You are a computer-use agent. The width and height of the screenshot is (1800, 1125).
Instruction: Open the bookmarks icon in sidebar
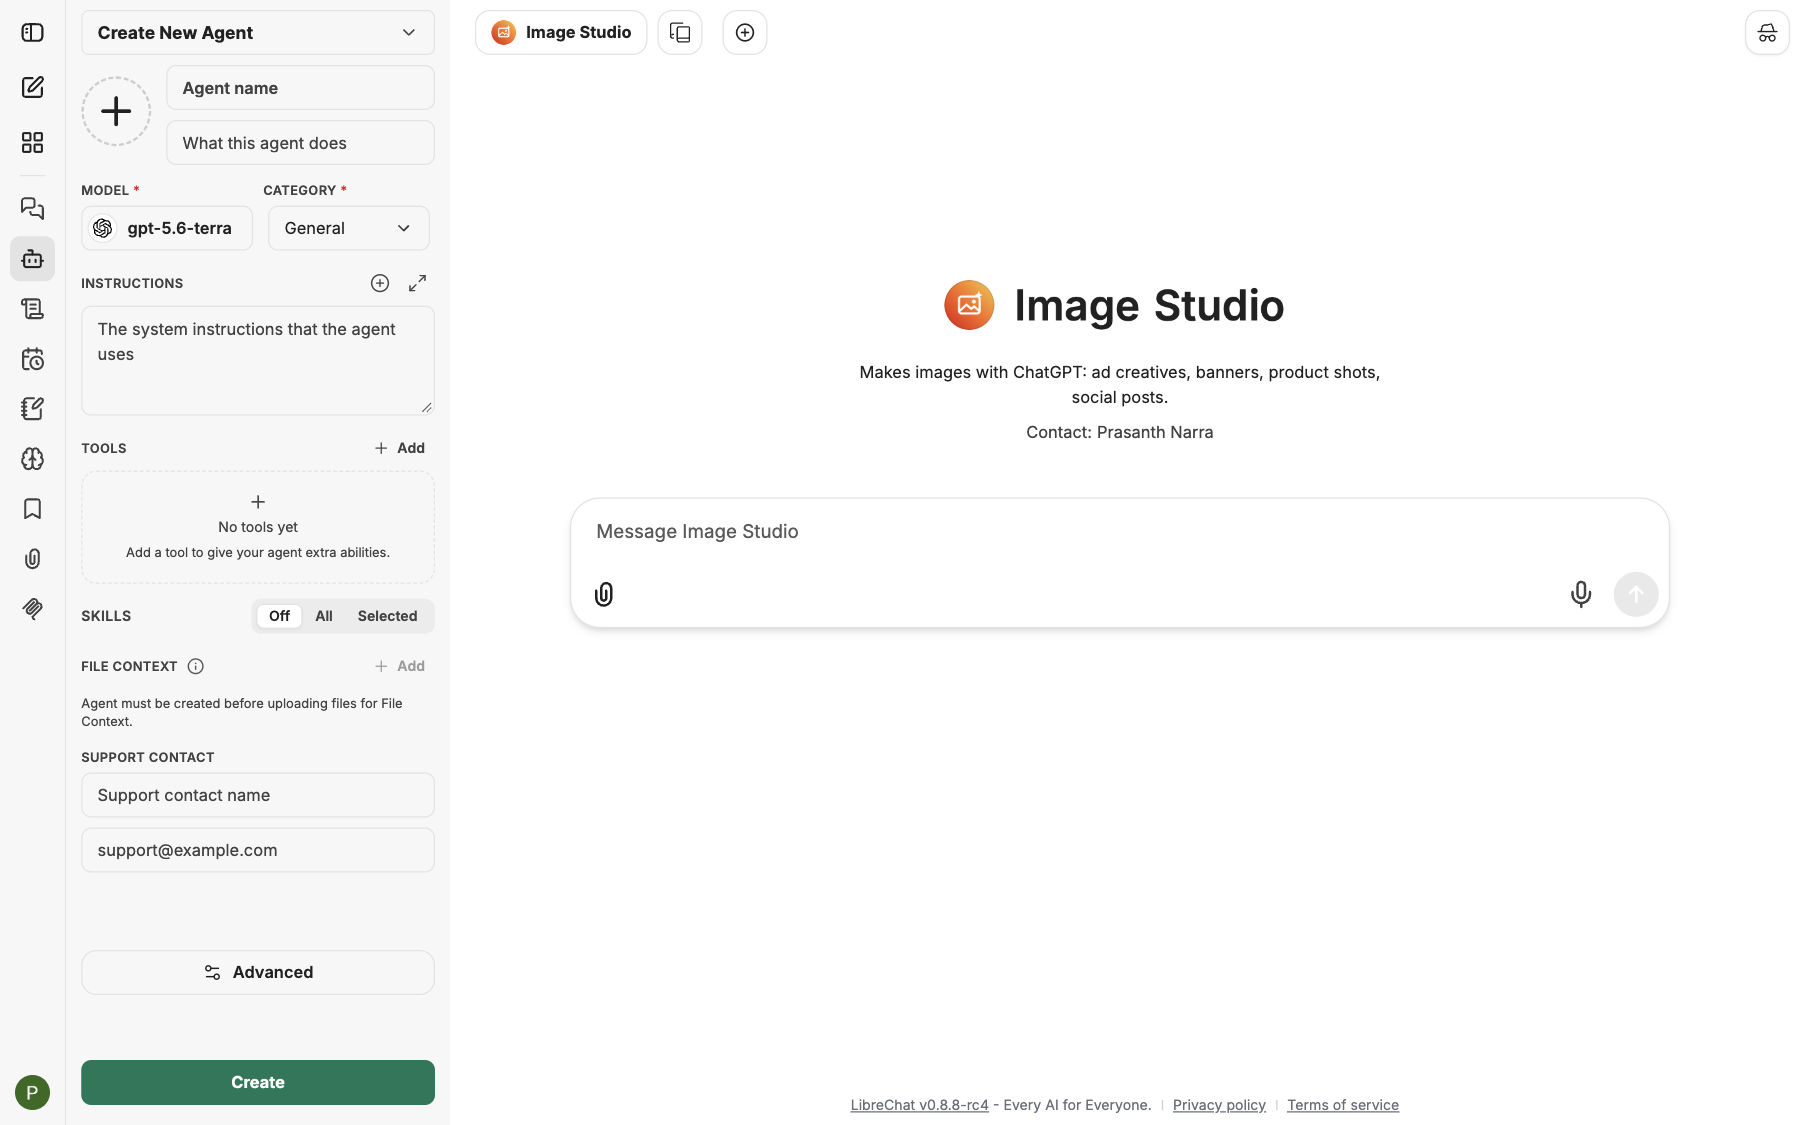tap(32, 508)
